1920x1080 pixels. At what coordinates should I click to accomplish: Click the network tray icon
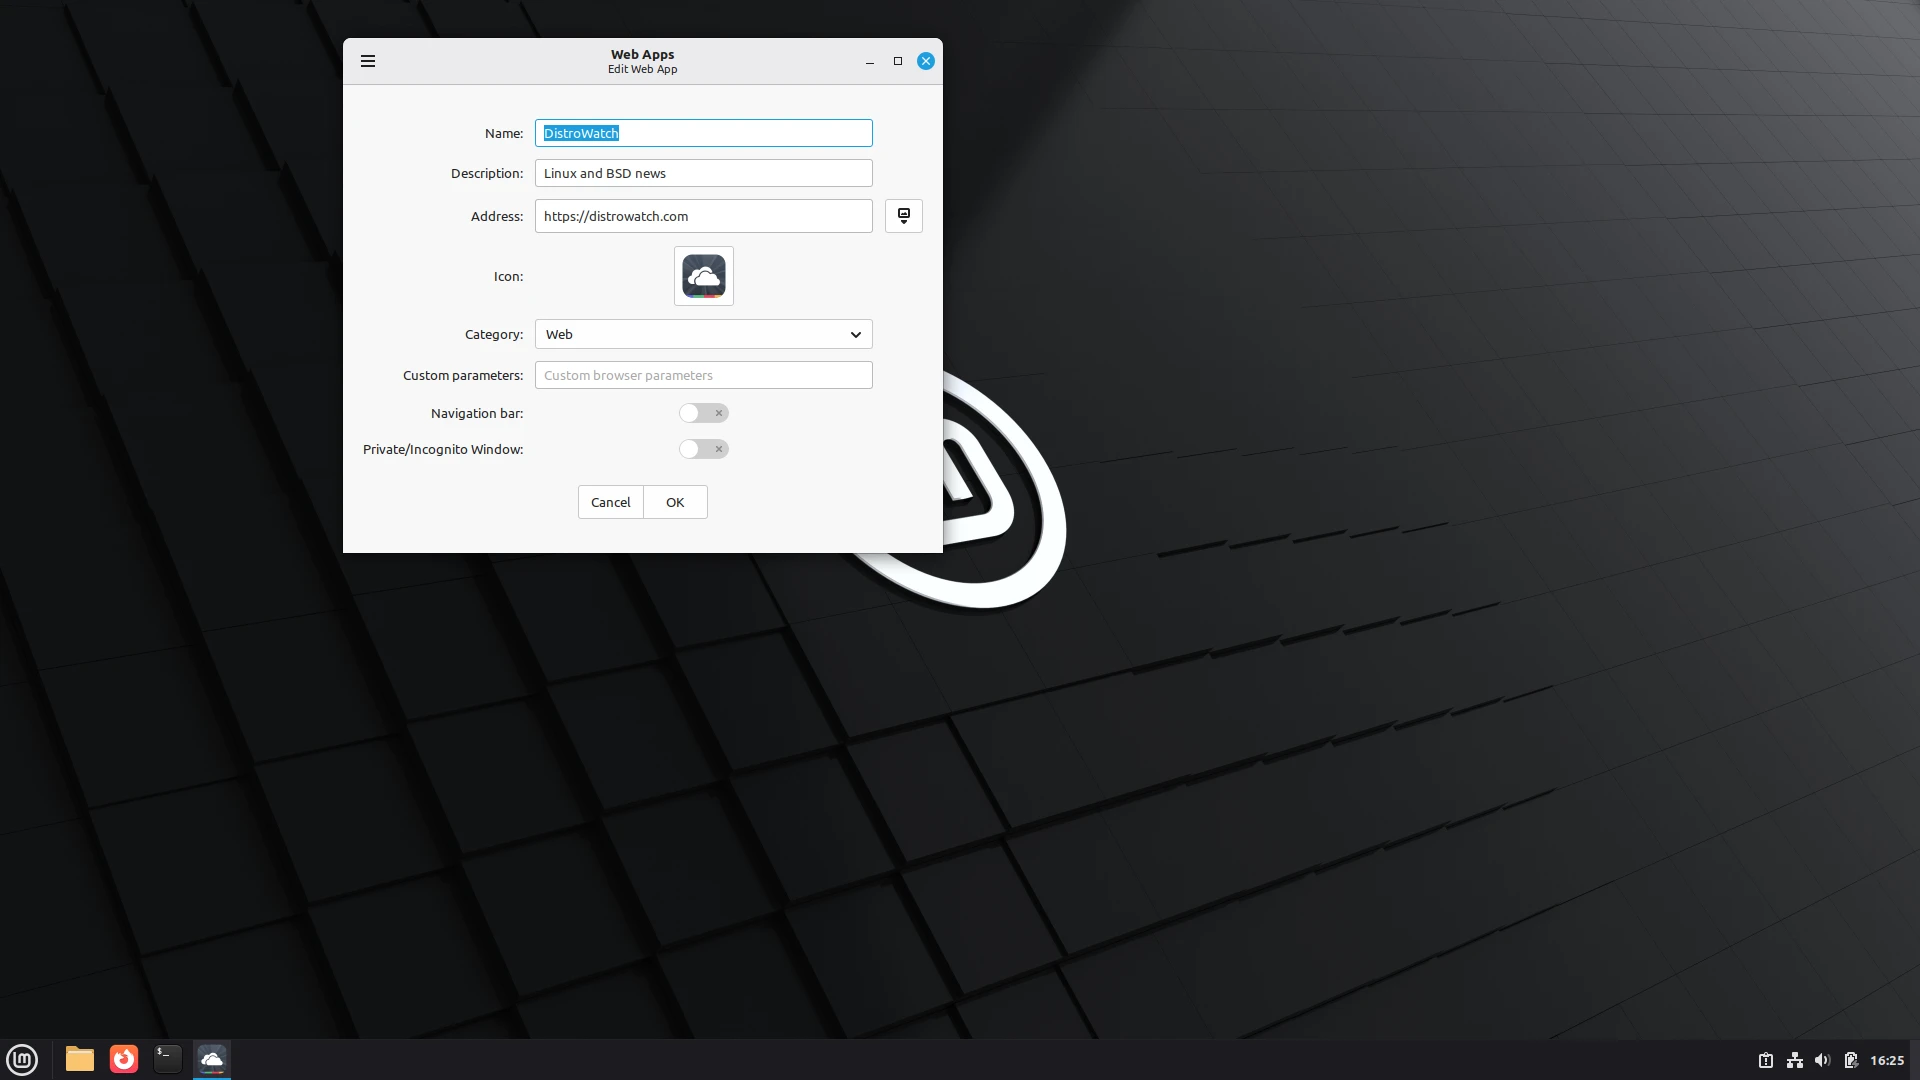1795,1060
